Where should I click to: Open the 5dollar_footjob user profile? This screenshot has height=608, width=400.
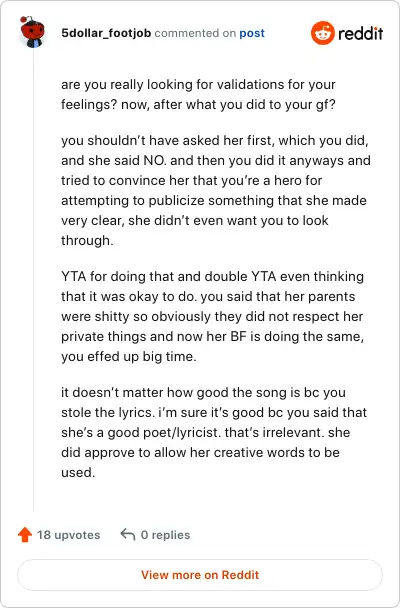106,33
